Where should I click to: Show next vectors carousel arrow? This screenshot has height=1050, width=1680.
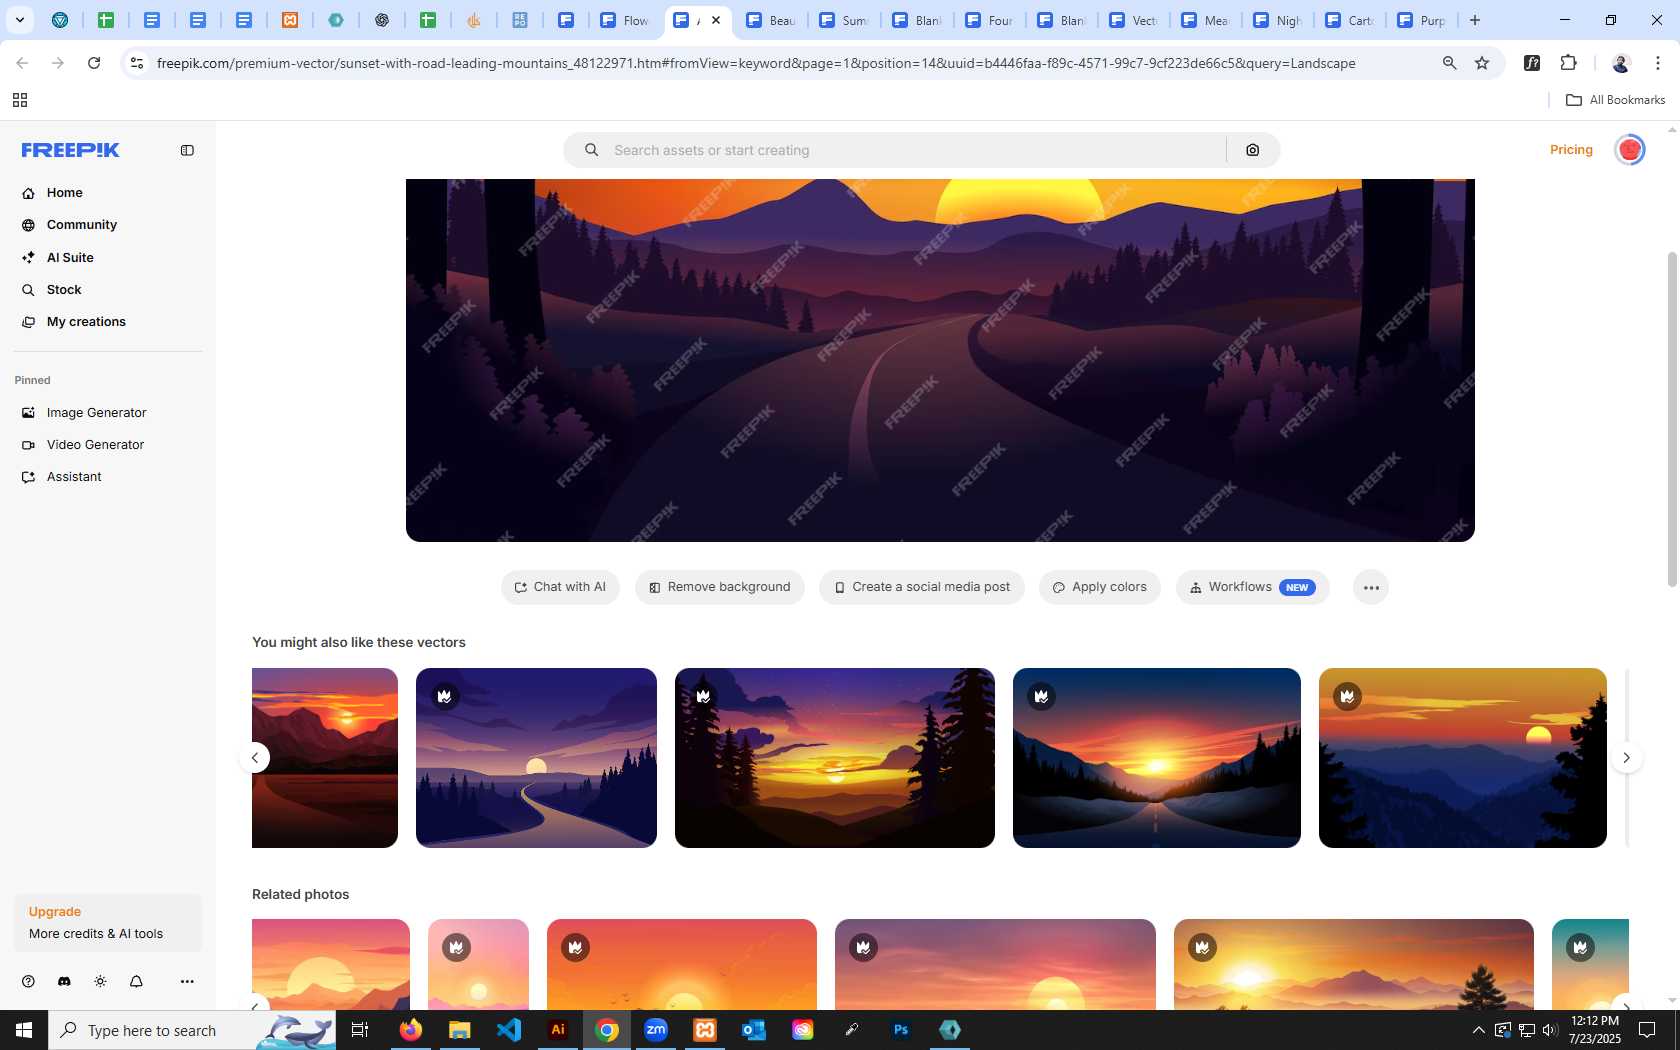pos(1627,758)
